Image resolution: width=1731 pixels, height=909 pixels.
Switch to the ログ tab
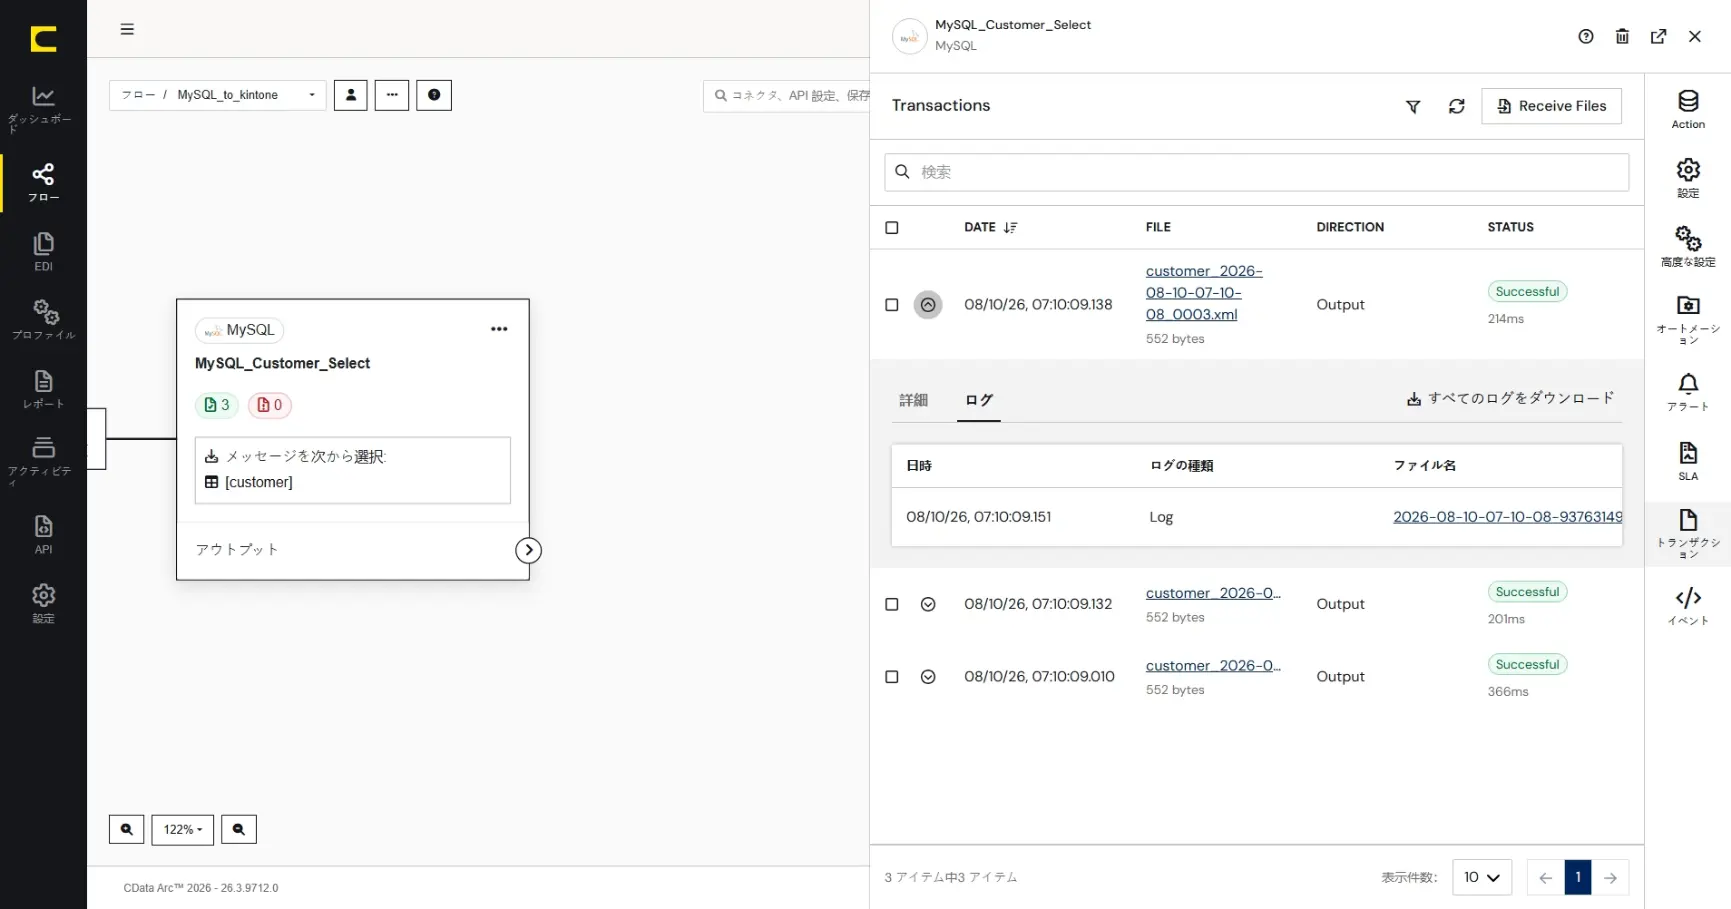coord(979,400)
